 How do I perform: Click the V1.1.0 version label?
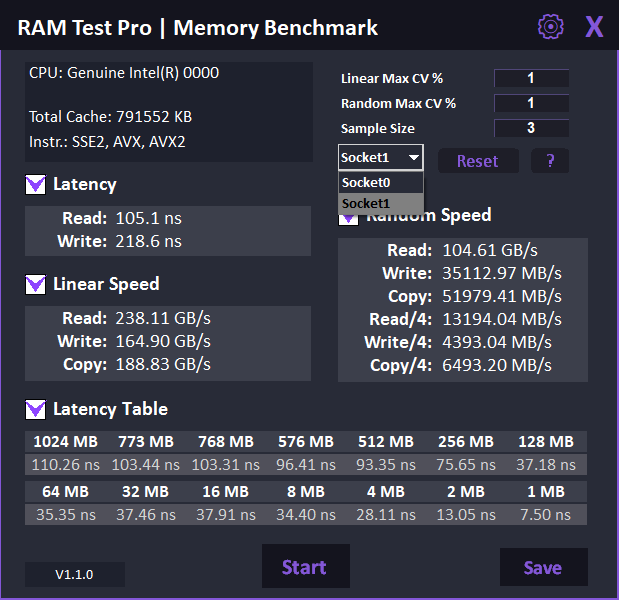(74, 574)
